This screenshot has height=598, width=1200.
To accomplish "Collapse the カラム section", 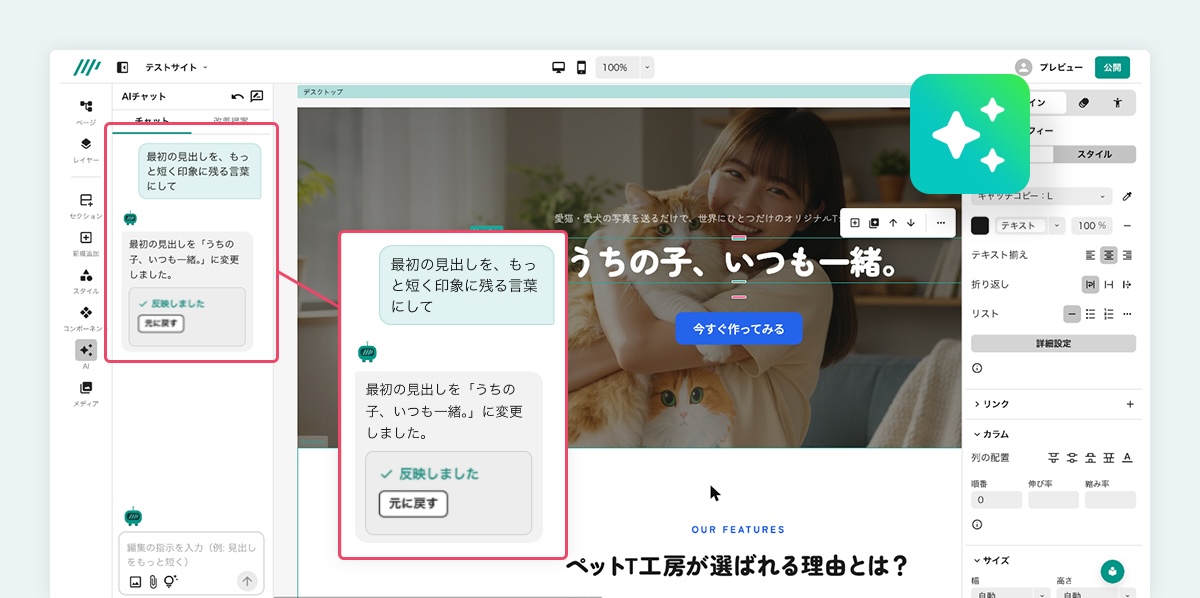I will 990,434.
